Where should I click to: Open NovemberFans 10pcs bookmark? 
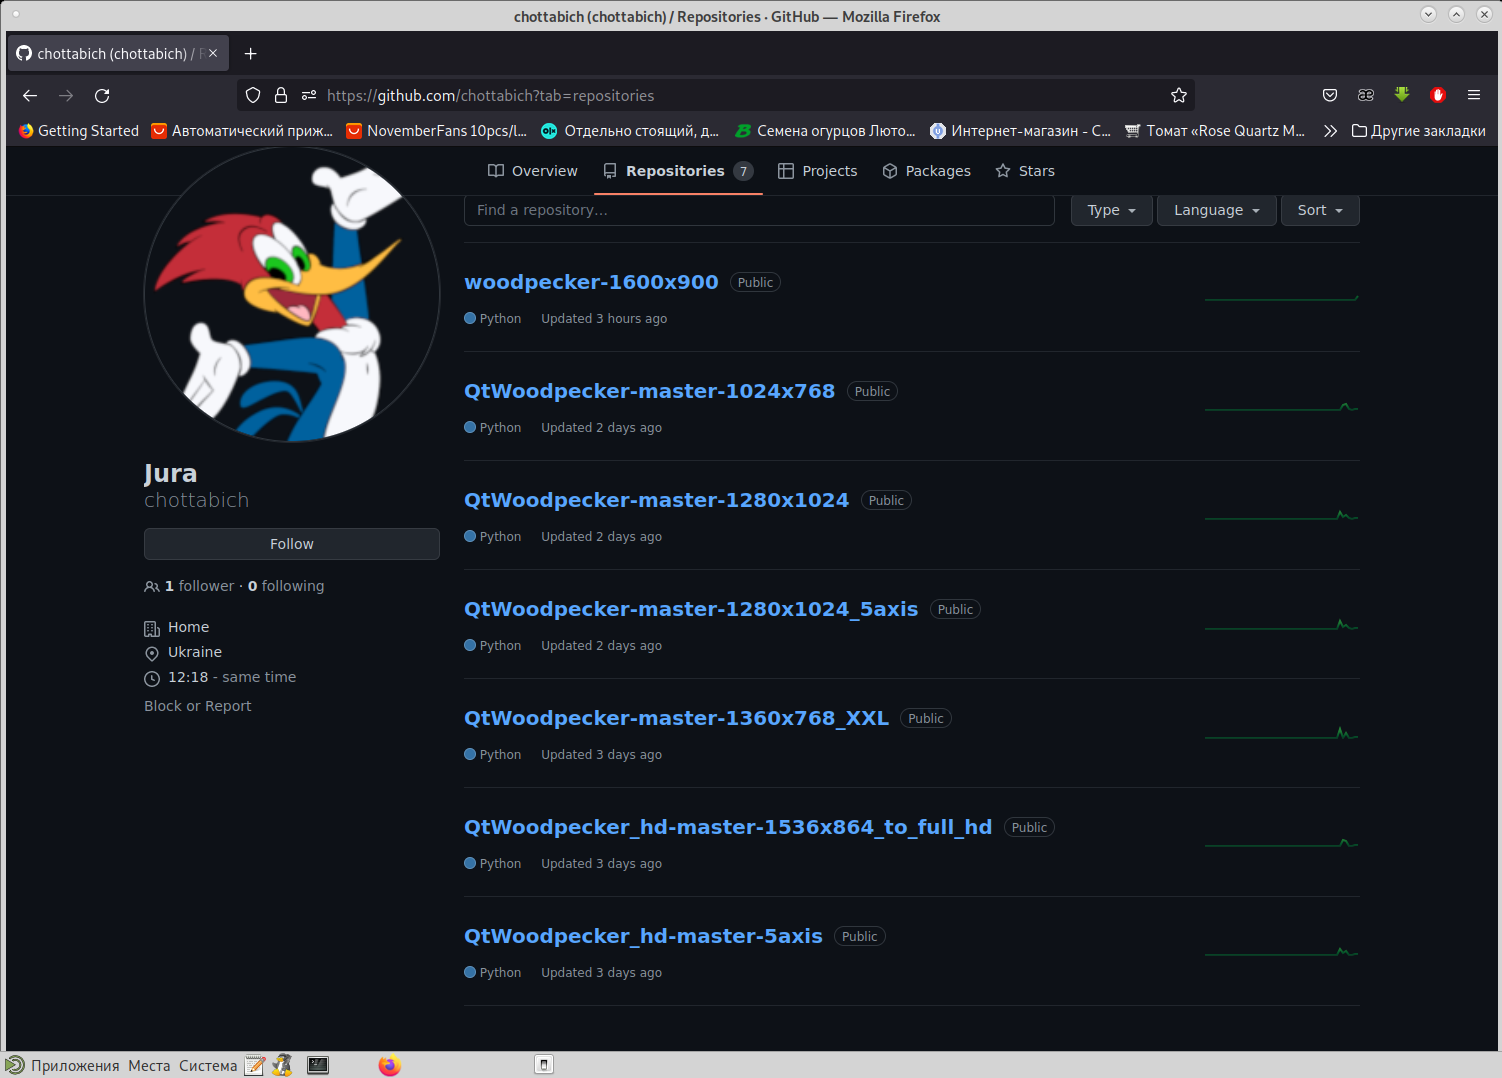pos(436,131)
